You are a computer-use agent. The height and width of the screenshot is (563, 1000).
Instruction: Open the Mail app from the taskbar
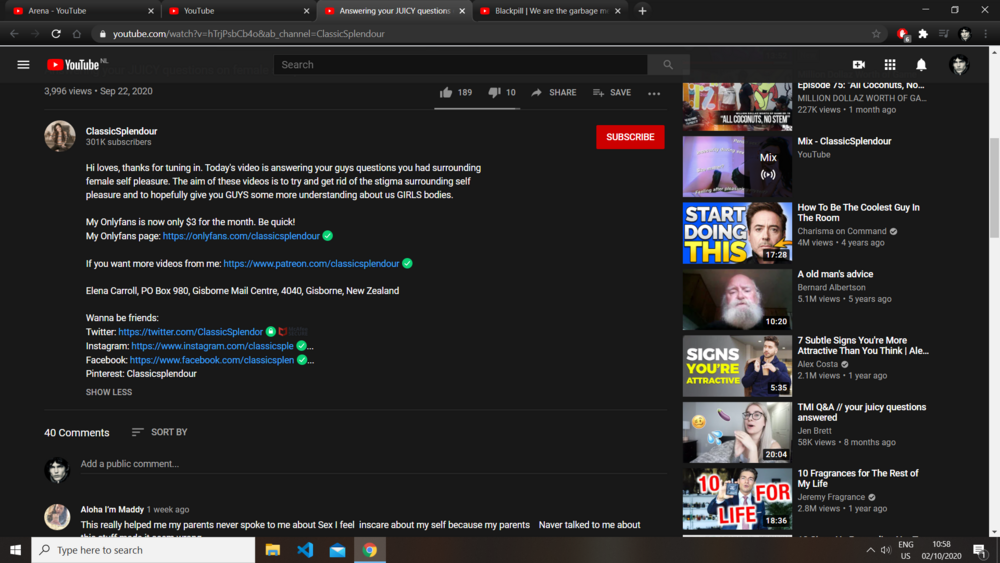tap(337, 550)
